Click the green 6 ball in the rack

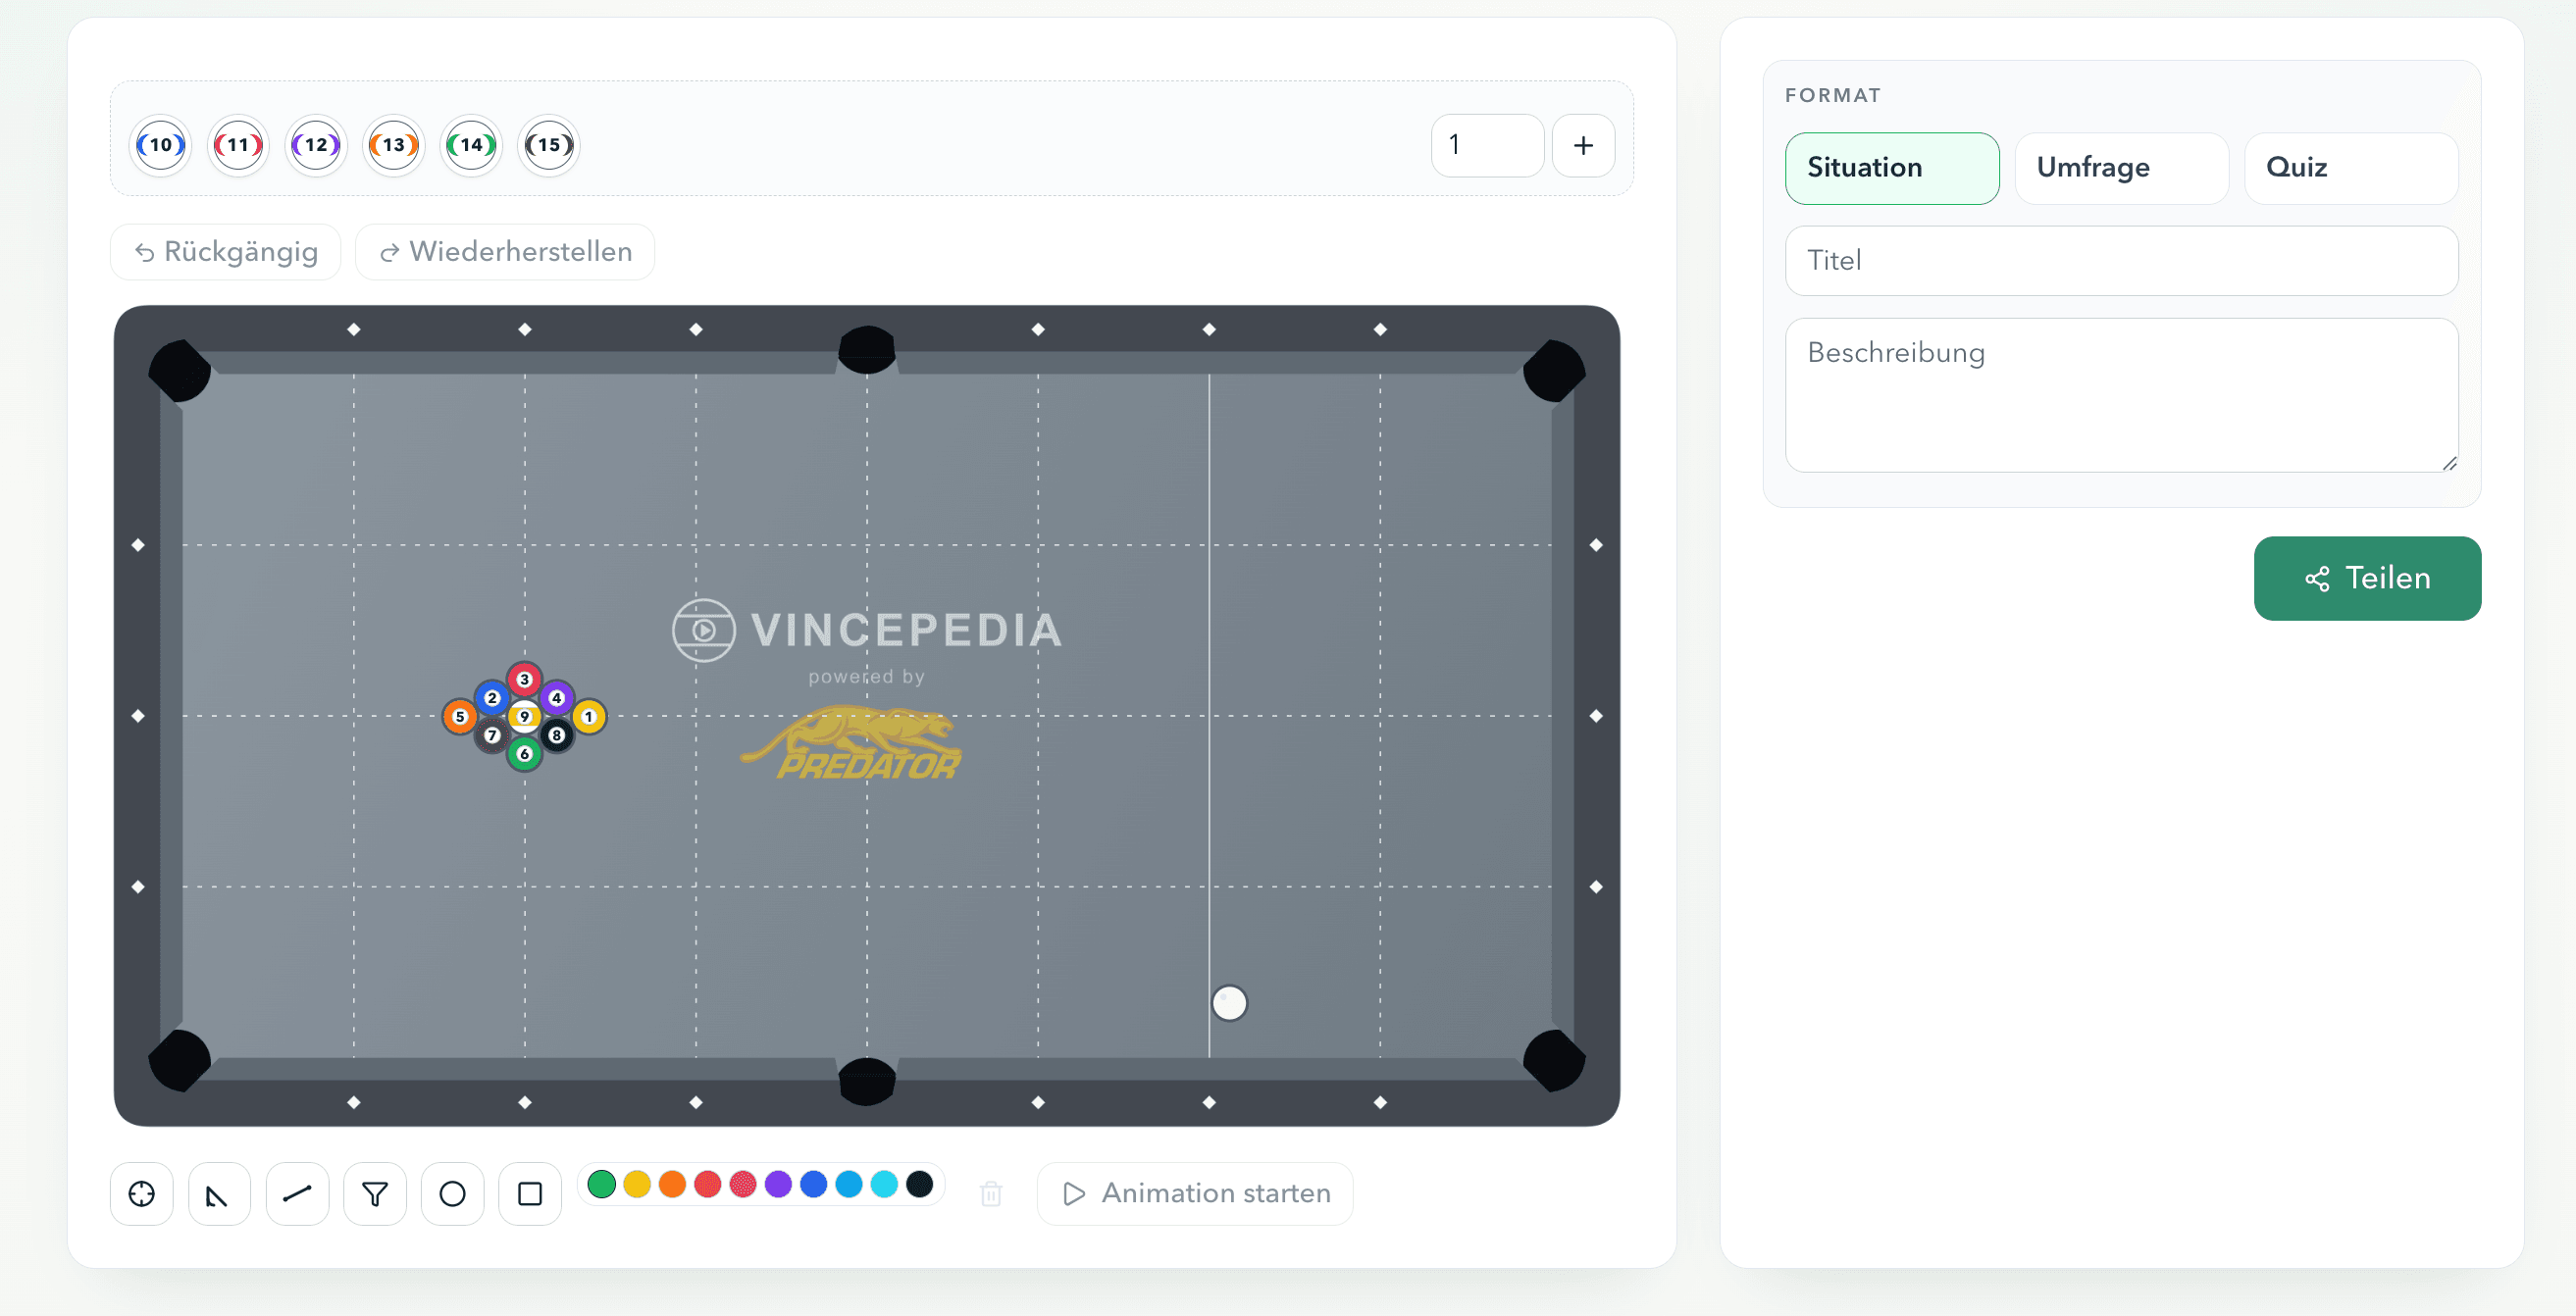click(524, 754)
